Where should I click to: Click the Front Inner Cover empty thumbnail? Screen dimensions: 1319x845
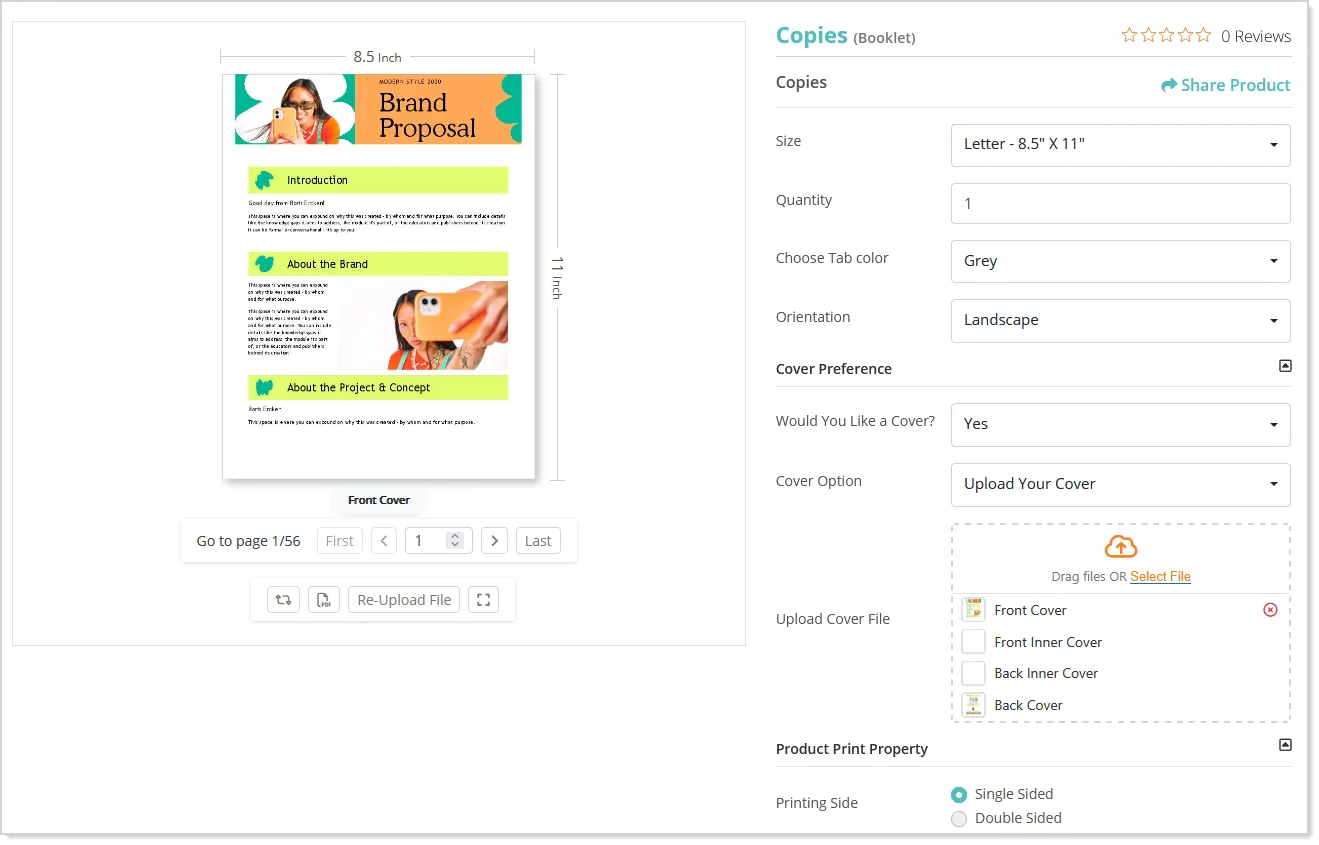(973, 642)
